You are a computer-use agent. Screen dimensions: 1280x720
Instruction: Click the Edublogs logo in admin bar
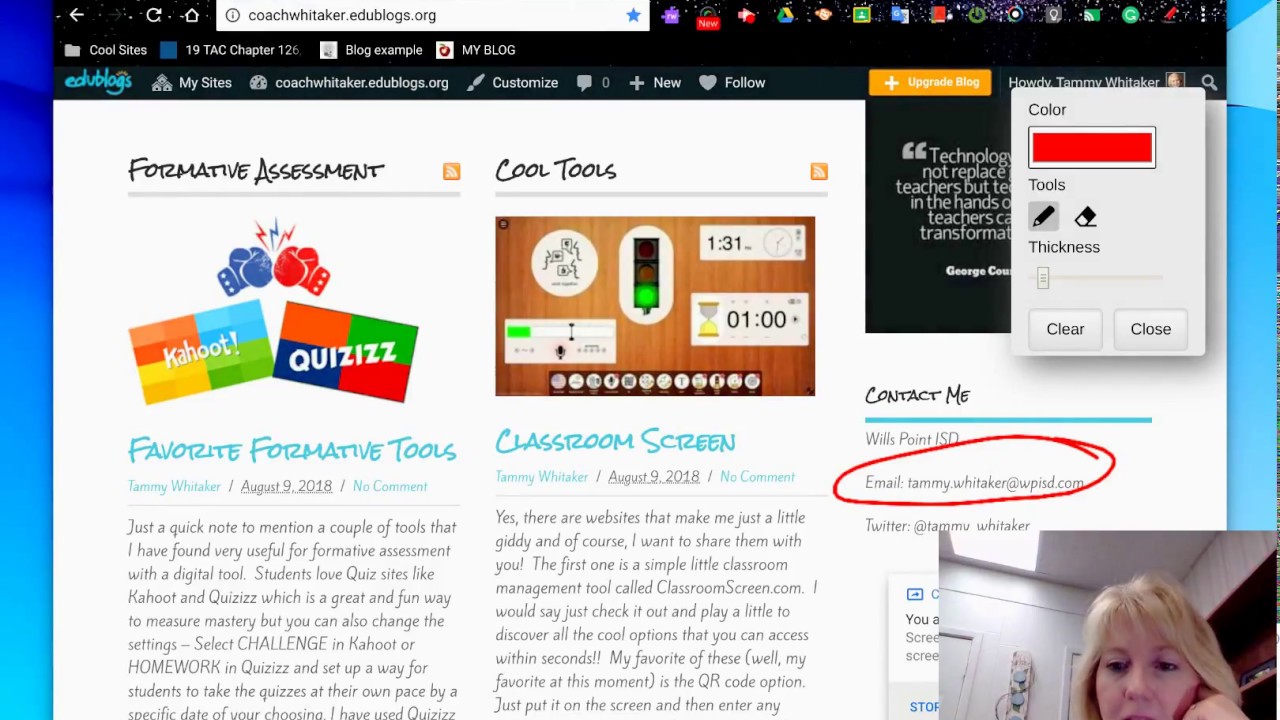(x=98, y=82)
